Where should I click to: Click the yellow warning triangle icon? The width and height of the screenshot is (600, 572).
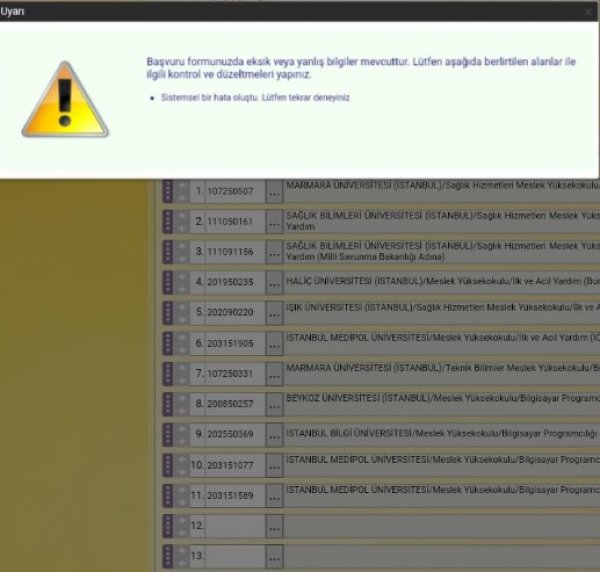(x=65, y=100)
